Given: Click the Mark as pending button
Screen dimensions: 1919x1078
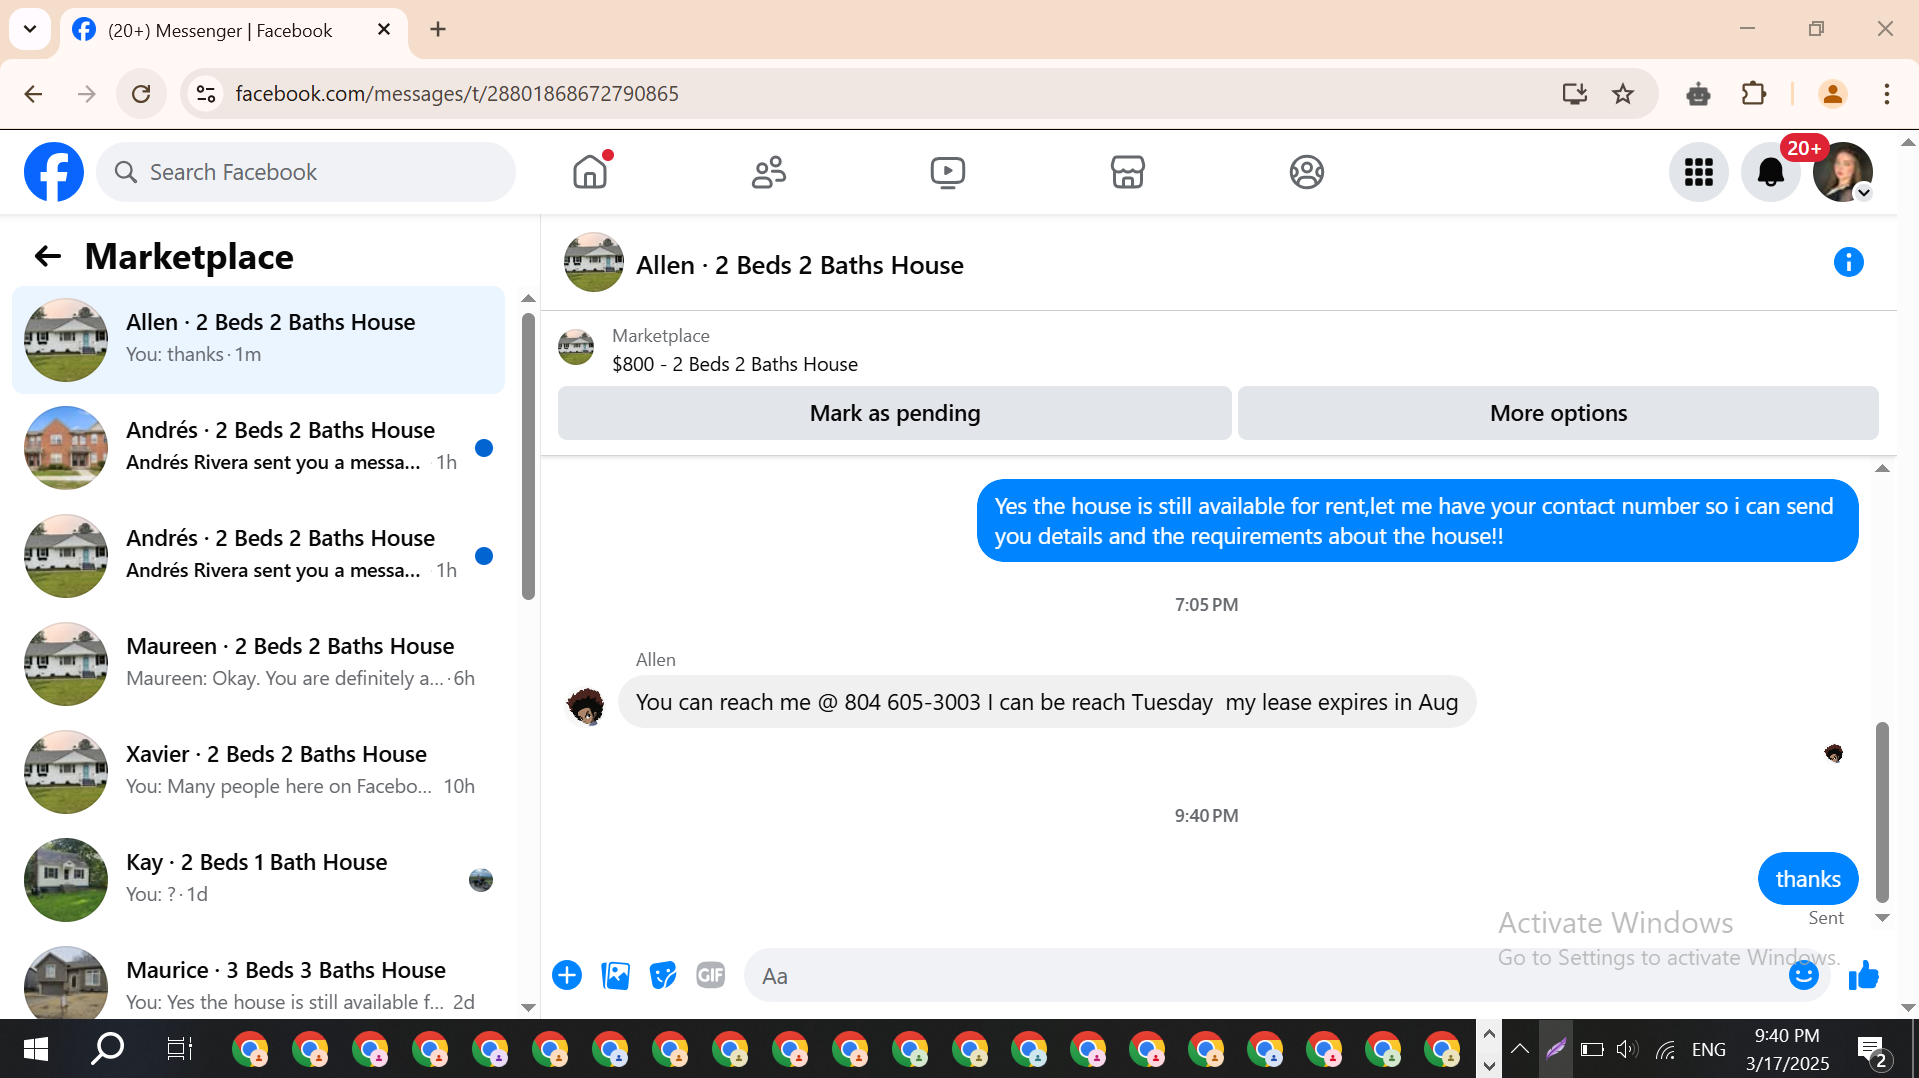Looking at the screenshot, I should click(x=895, y=413).
